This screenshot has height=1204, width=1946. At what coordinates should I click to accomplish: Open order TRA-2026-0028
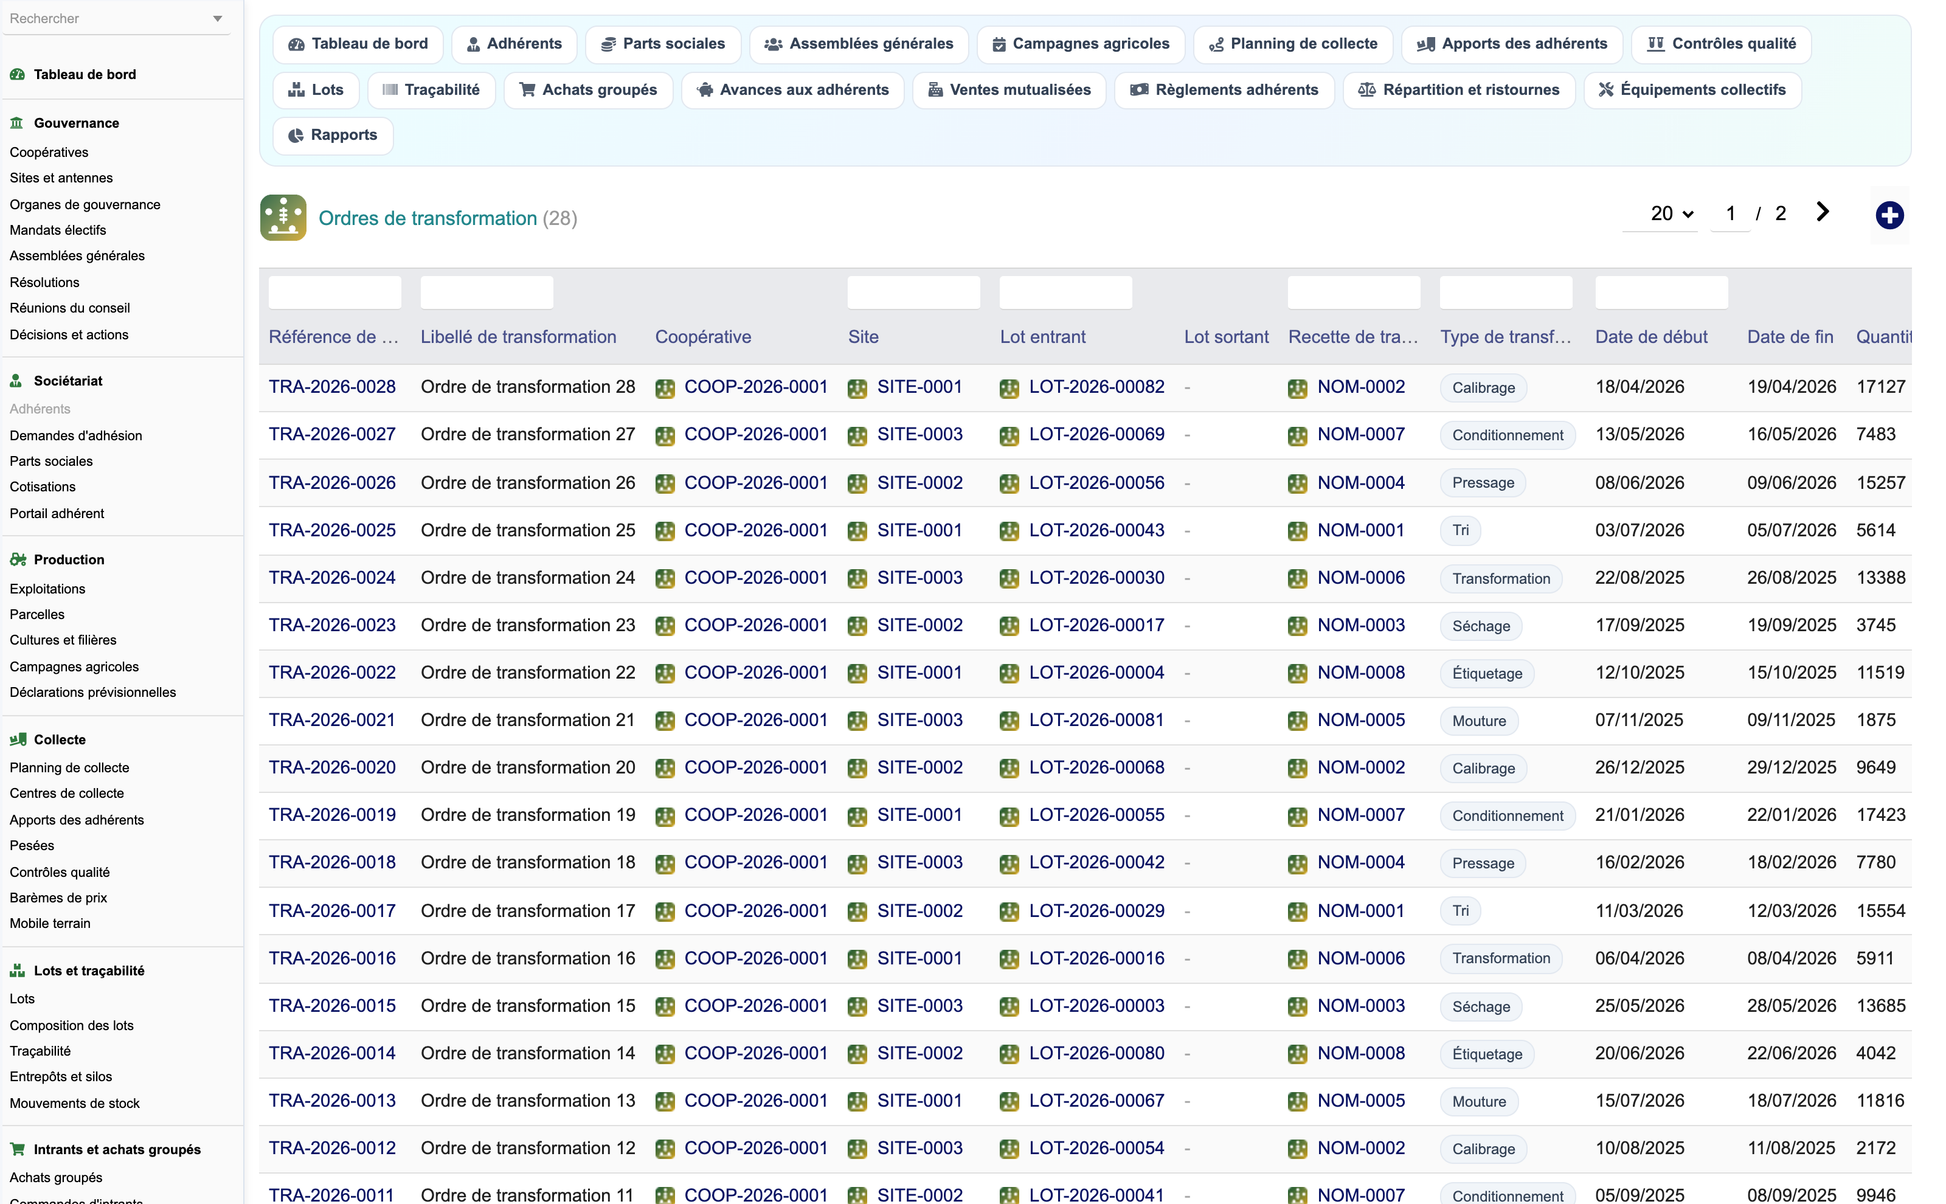(332, 387)
